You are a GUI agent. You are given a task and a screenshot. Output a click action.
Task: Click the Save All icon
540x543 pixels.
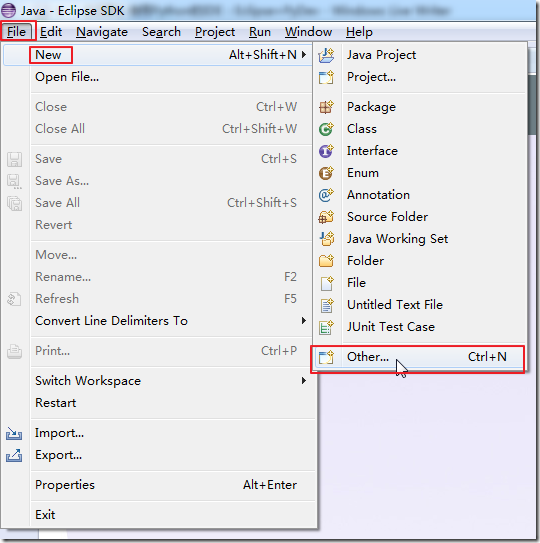pos(14,203)
